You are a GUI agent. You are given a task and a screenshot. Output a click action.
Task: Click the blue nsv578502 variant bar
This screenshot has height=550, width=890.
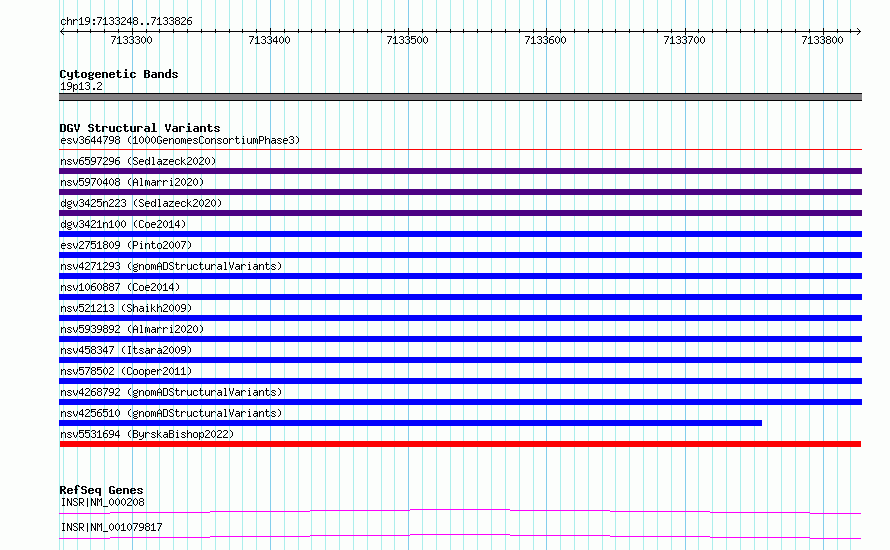pos(460,381)
